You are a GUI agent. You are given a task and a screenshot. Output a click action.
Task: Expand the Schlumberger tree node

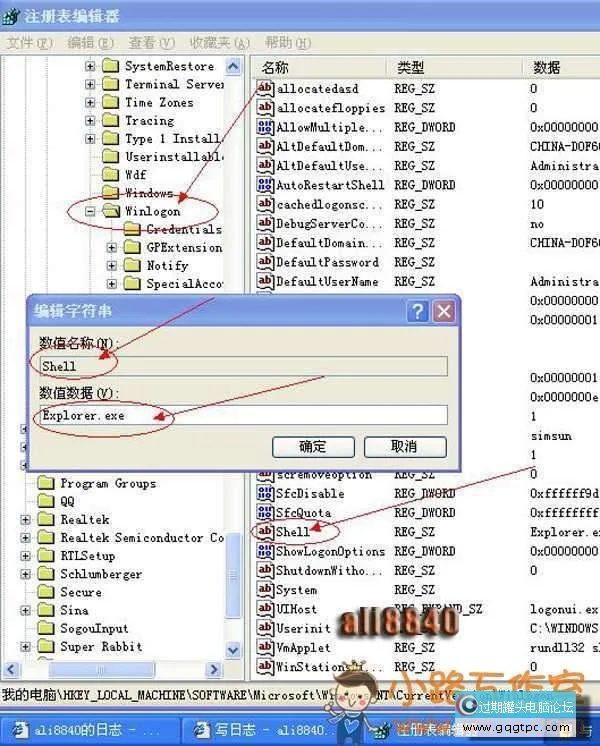25,574
